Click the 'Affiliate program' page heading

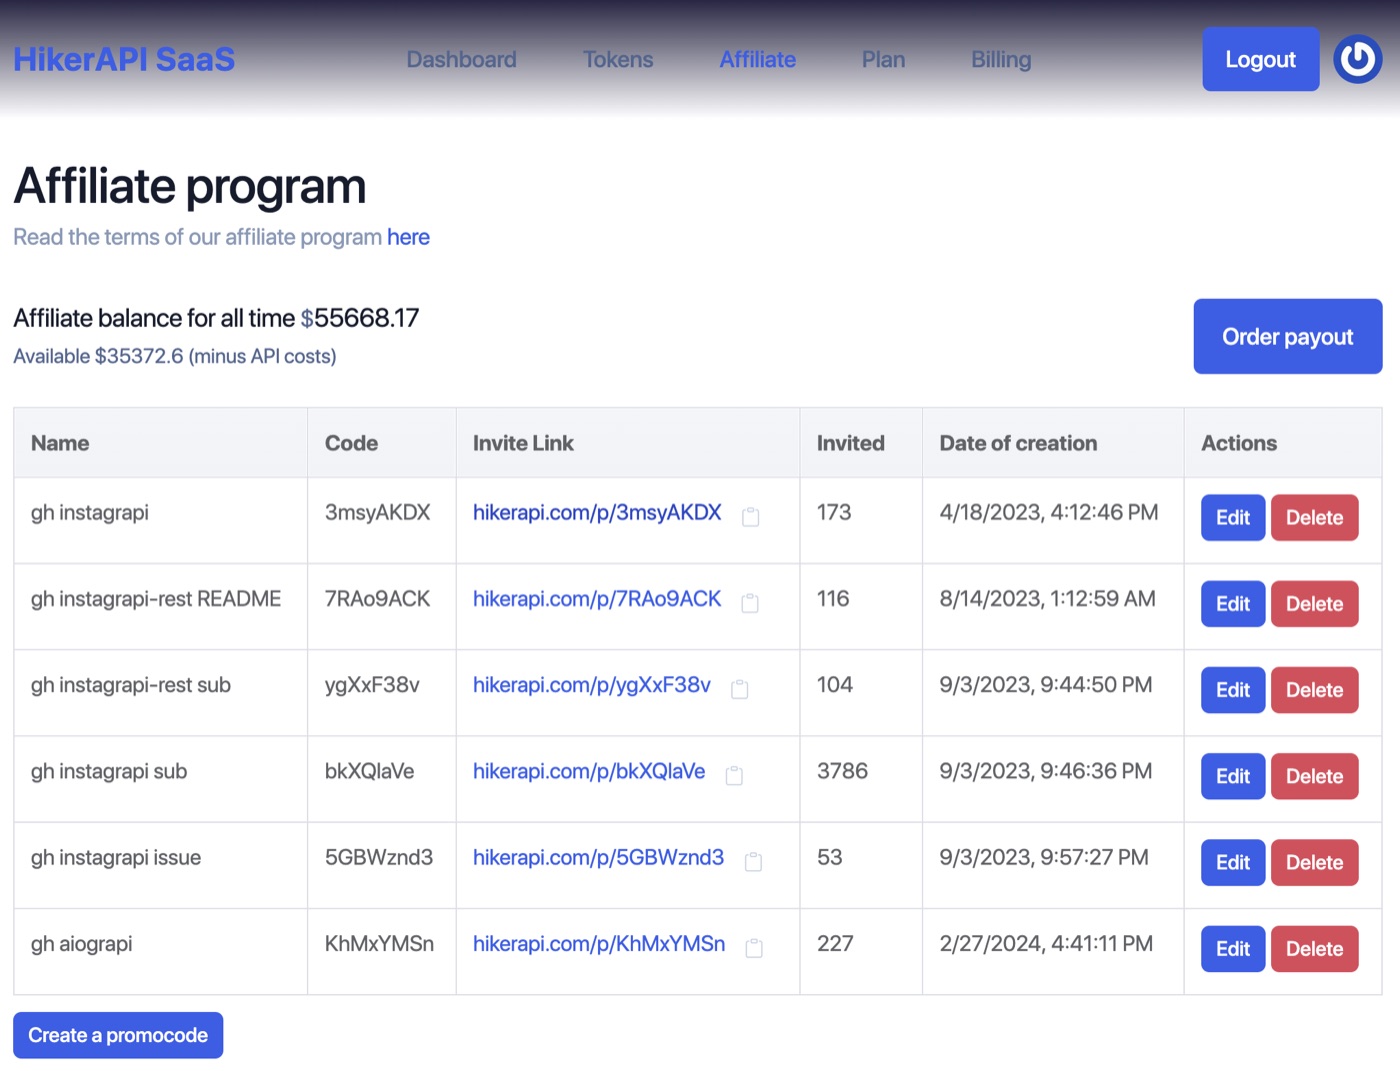[x=190, y=186]
